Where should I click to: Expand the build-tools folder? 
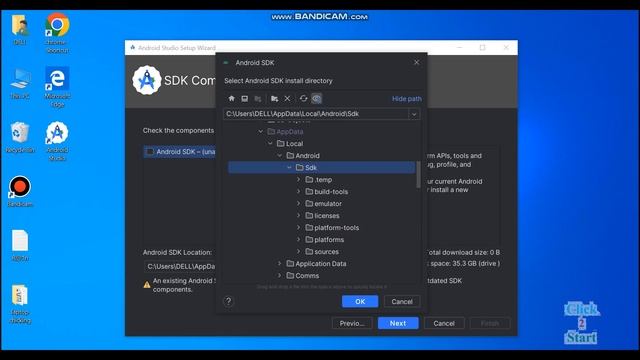(299, 191)
